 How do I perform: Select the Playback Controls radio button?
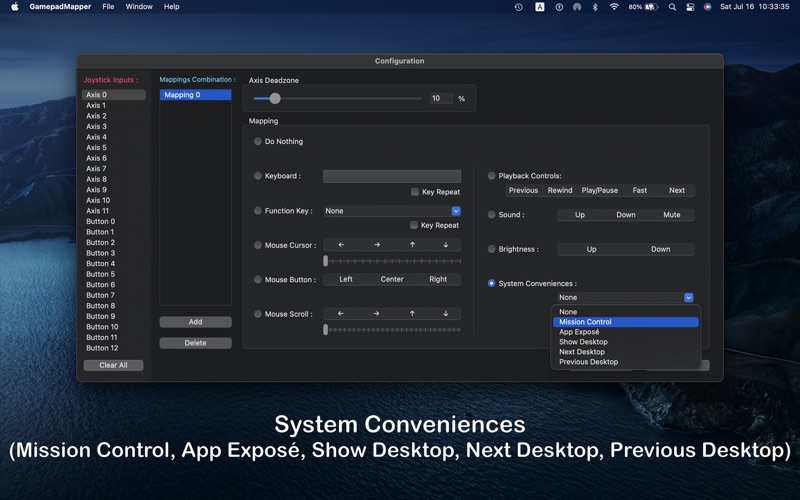click(x=491, y=176)
